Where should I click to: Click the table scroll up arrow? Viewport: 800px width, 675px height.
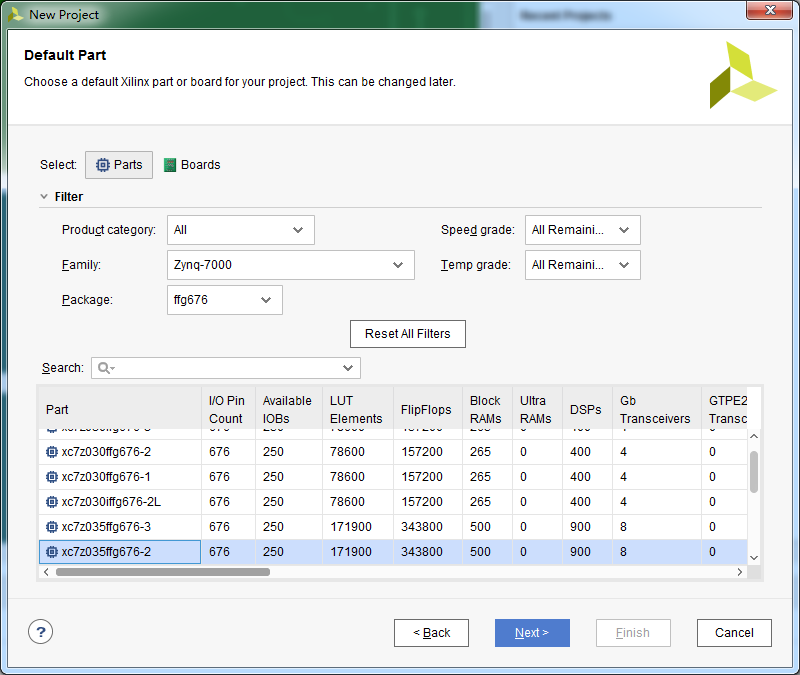[754, 436]
